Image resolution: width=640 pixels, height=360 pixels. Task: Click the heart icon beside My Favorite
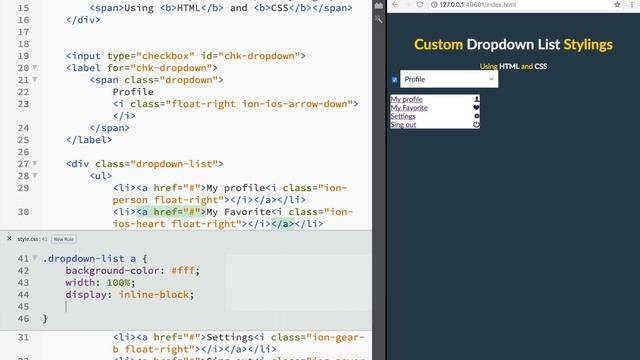(476, 107)
